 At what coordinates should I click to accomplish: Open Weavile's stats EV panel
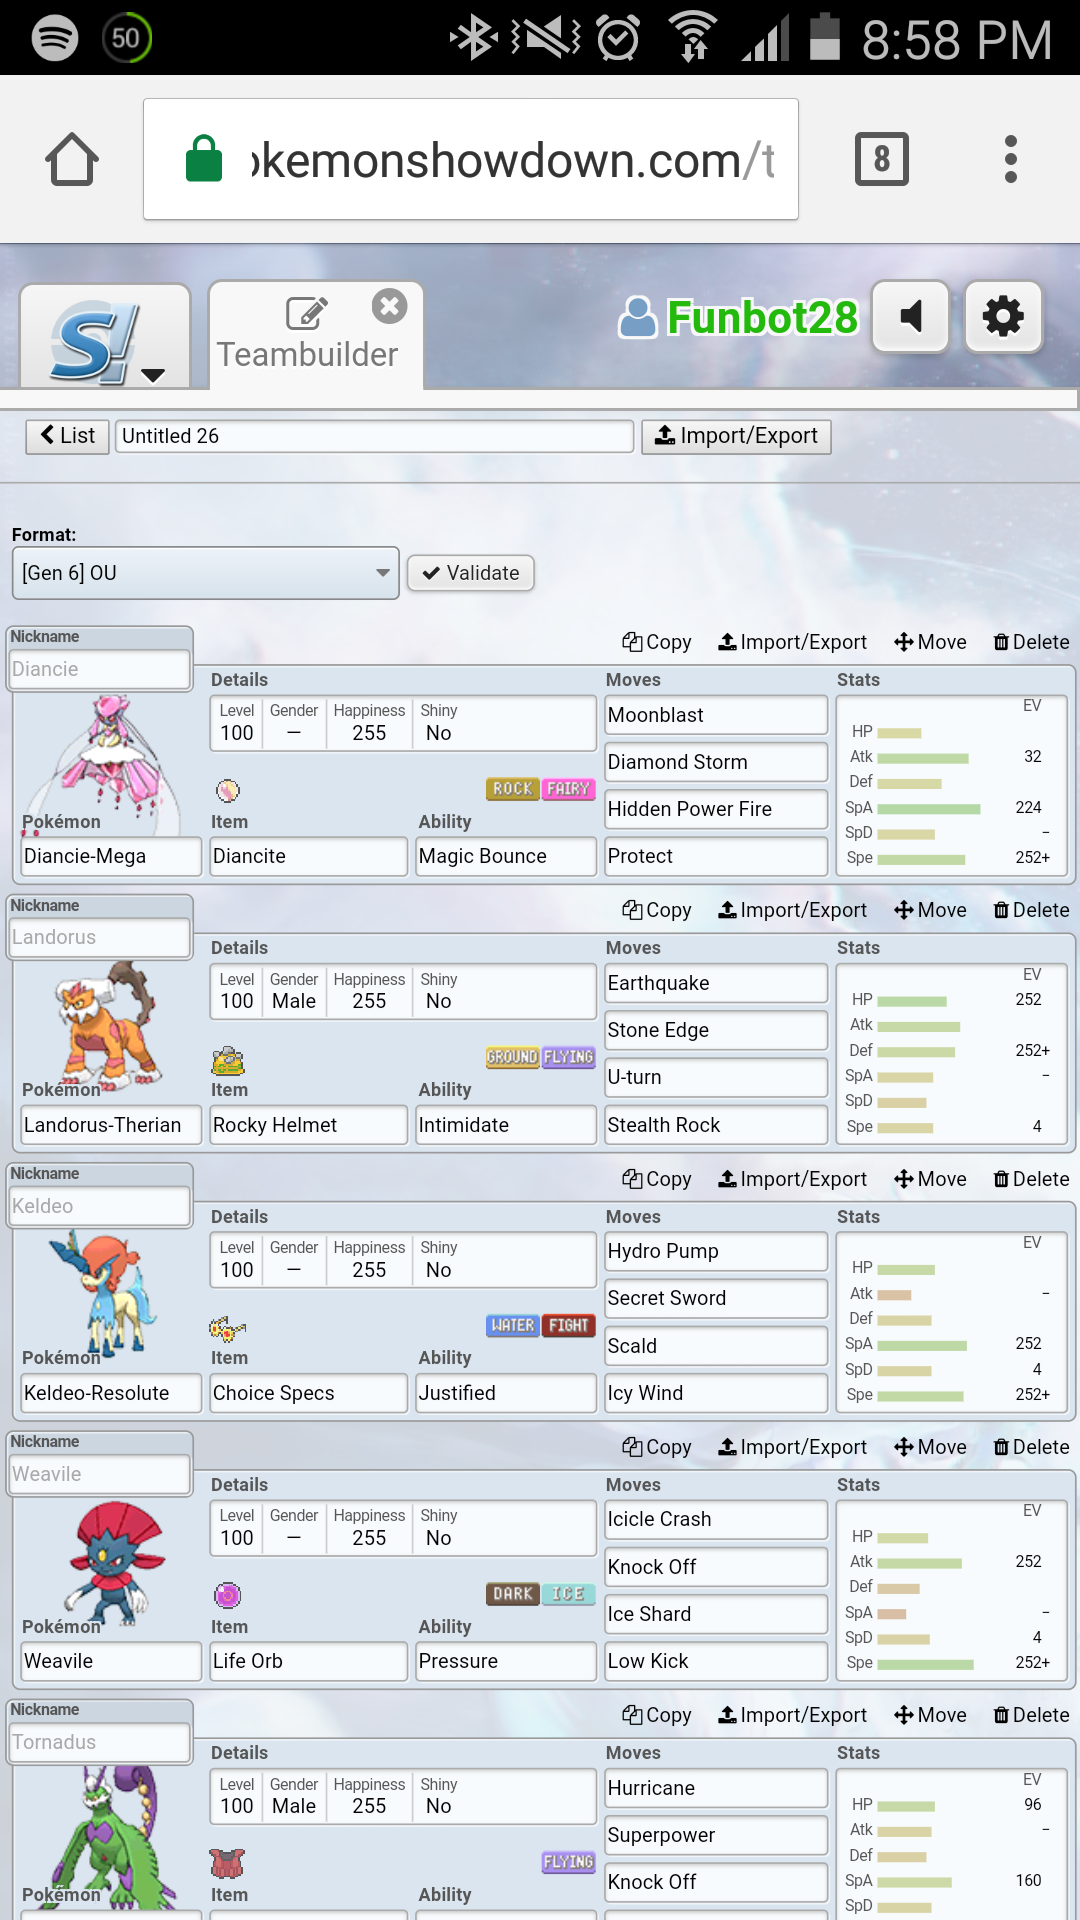click(x=952, y=1590)
